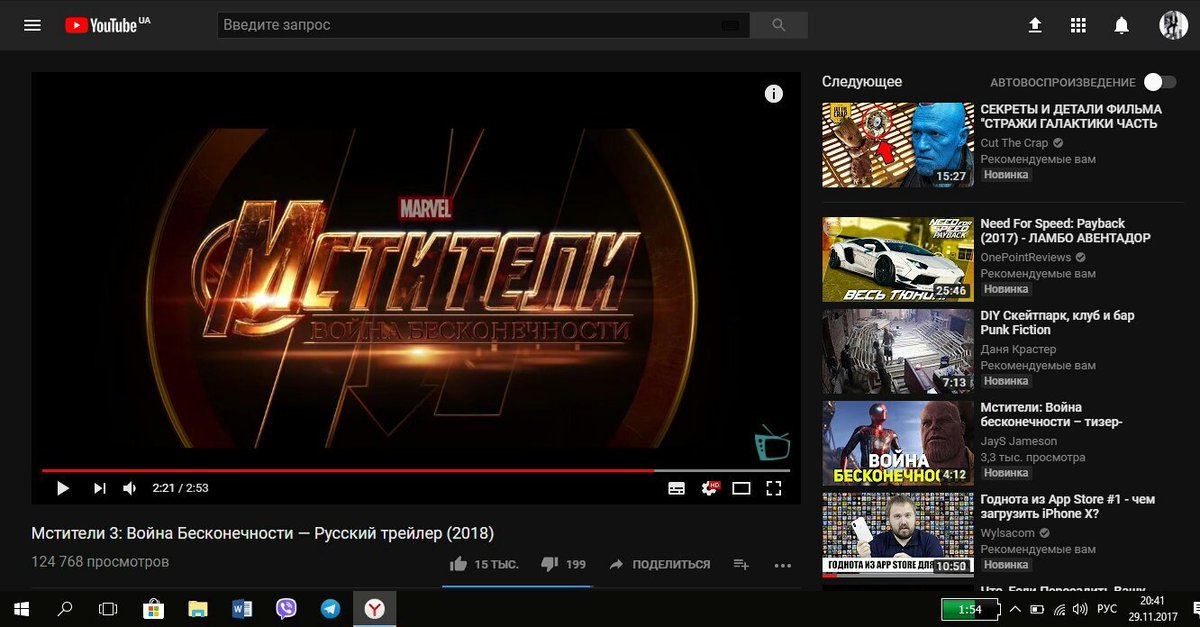This screenshot has width=1200, height=627.
Task: Open the account avatar menu
Action: (x=1172, y=25)
